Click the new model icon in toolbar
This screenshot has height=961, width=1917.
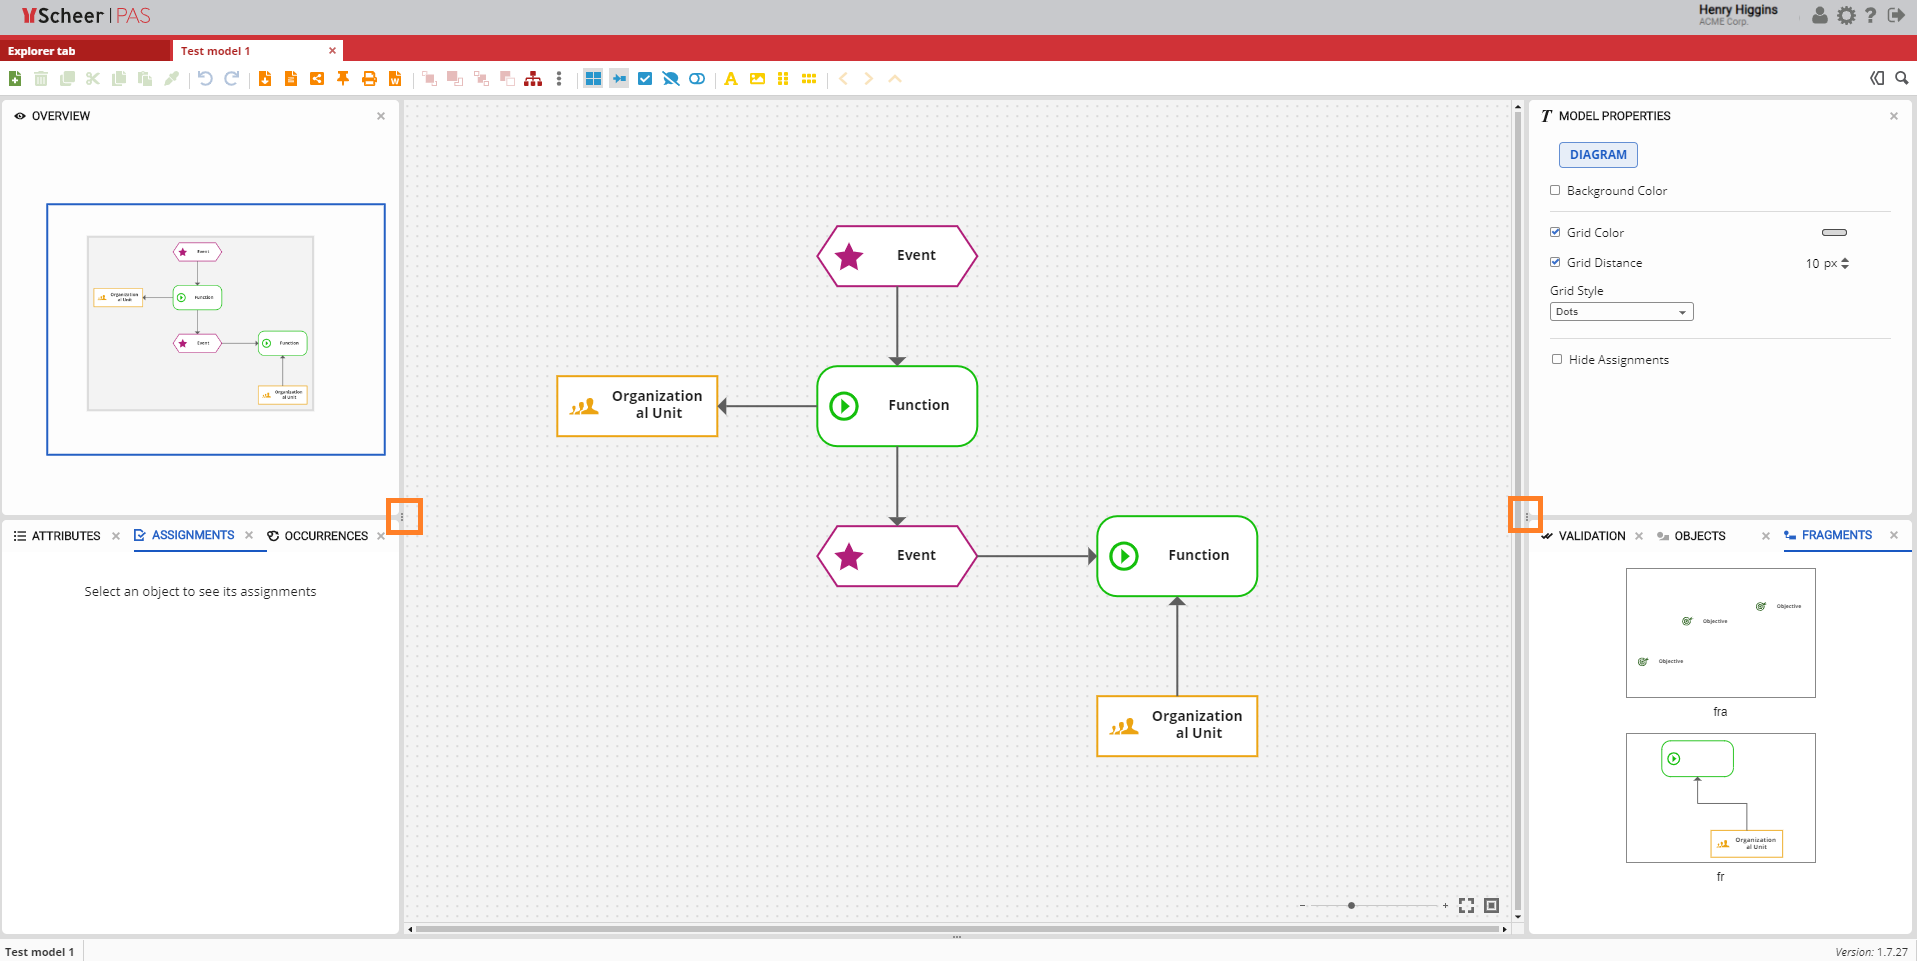point(15,79)
